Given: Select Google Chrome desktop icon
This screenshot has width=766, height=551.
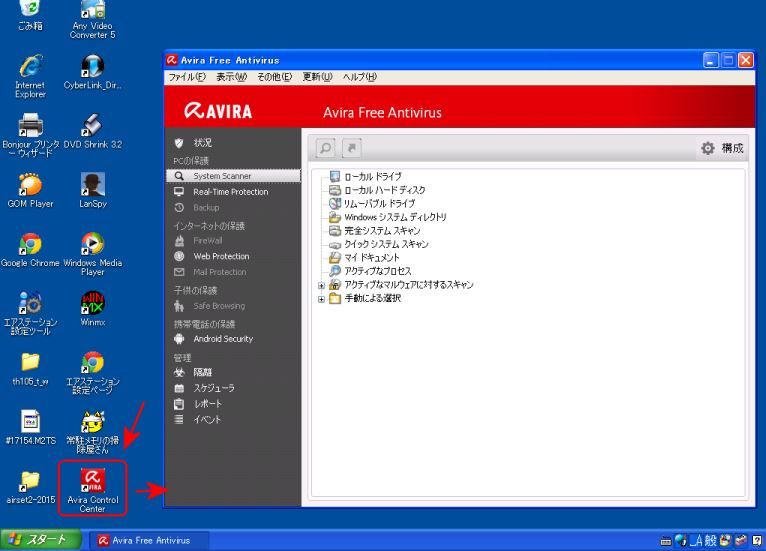Looking at the screenshot, I should (30, 250).
